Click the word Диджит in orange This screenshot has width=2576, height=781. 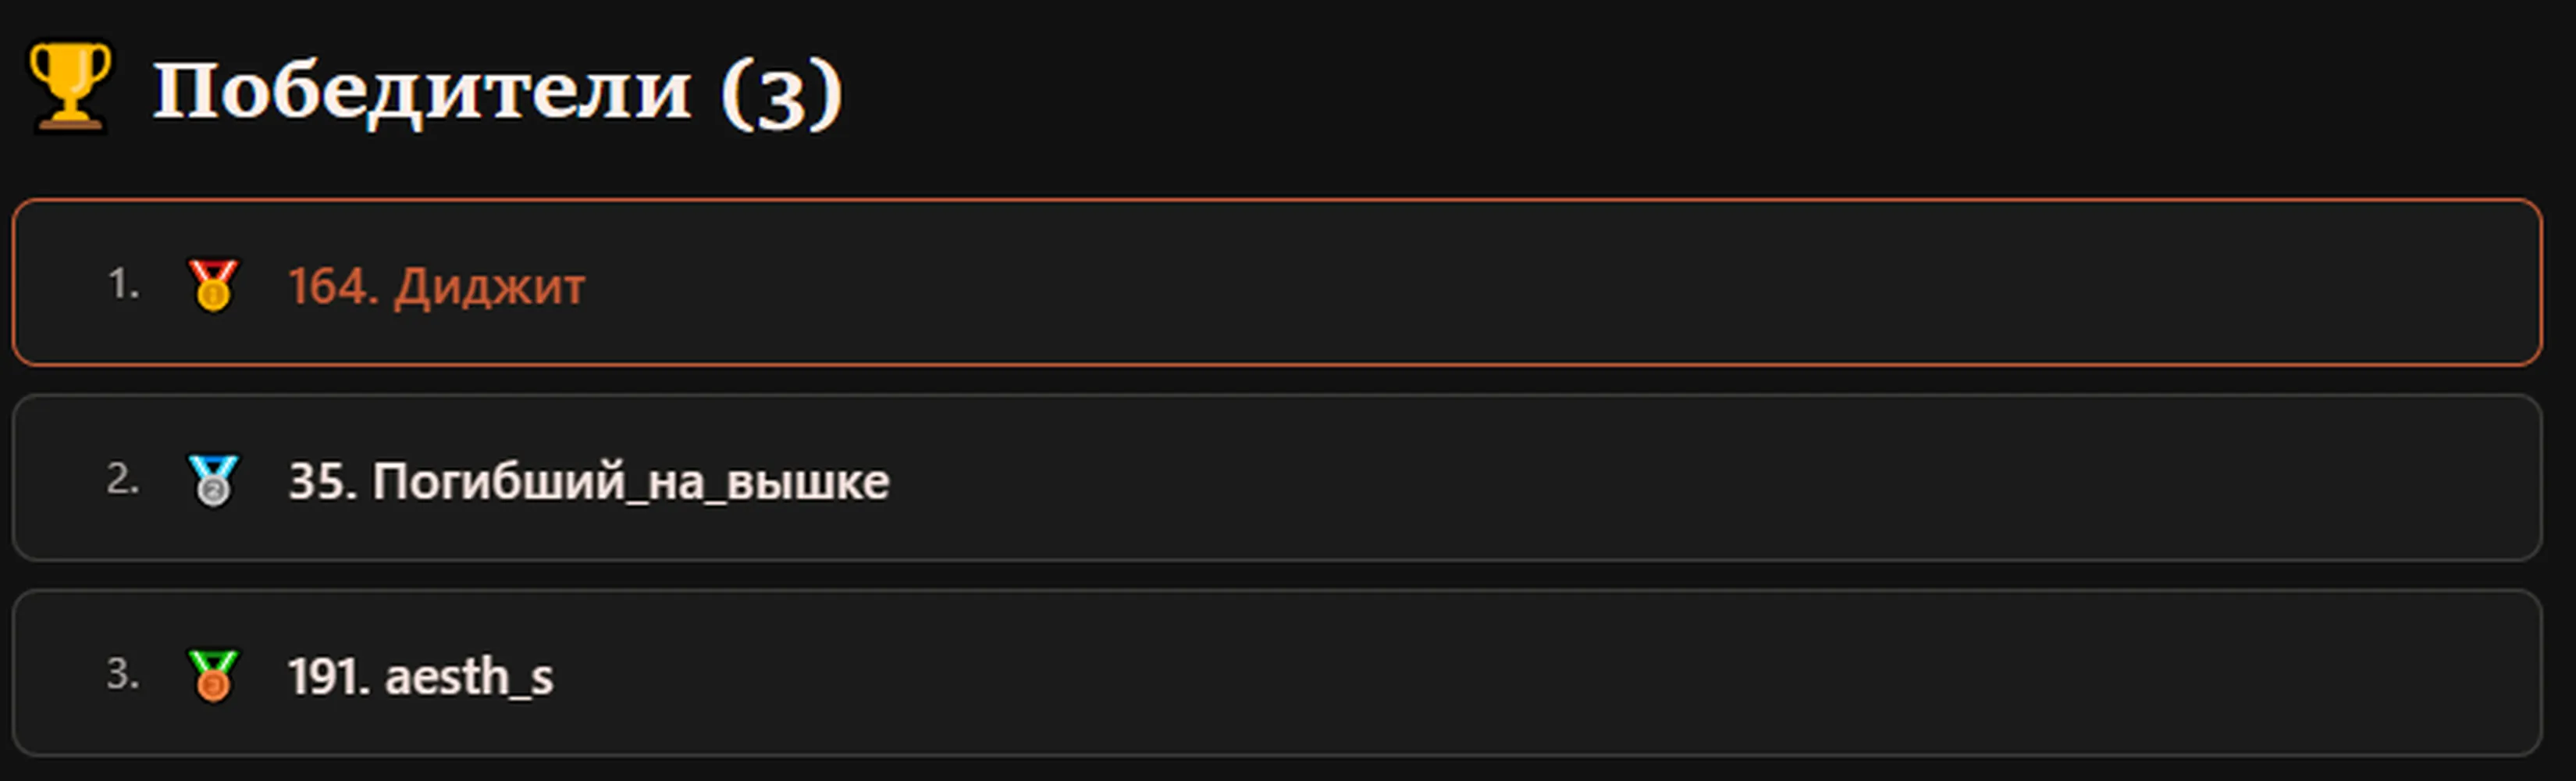point(489,287)
